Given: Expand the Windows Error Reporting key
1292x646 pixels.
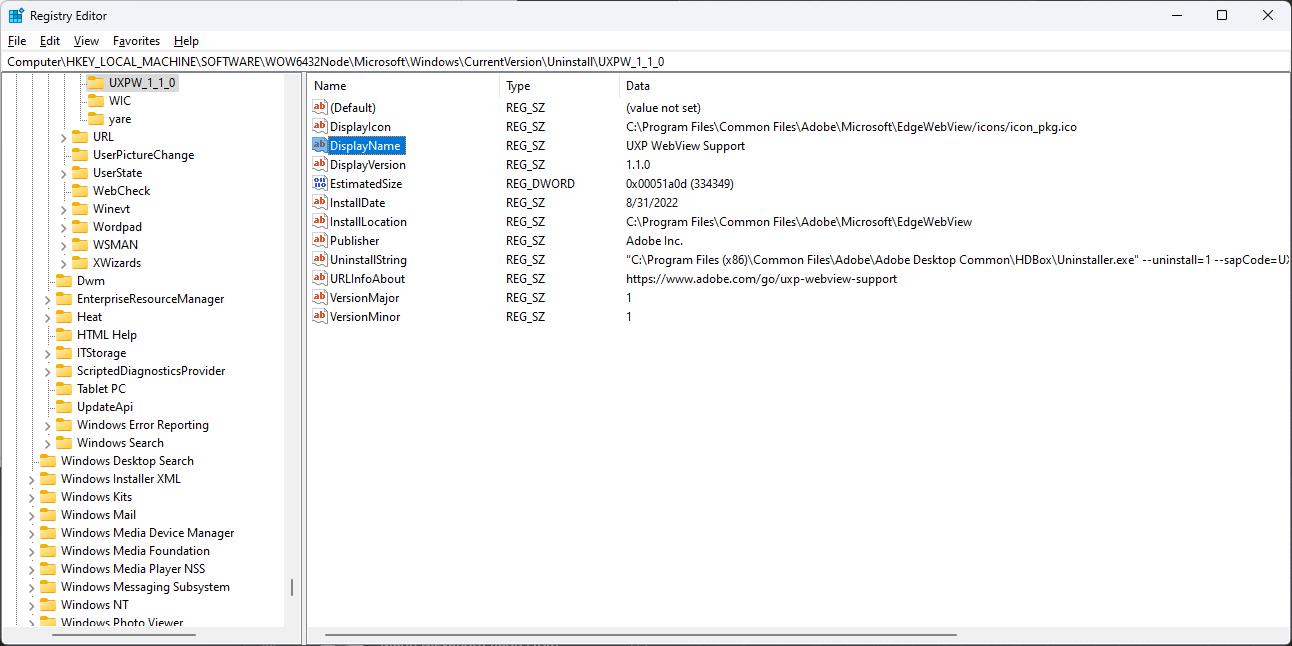Looking at the screenshot, I should pos(47,425).
